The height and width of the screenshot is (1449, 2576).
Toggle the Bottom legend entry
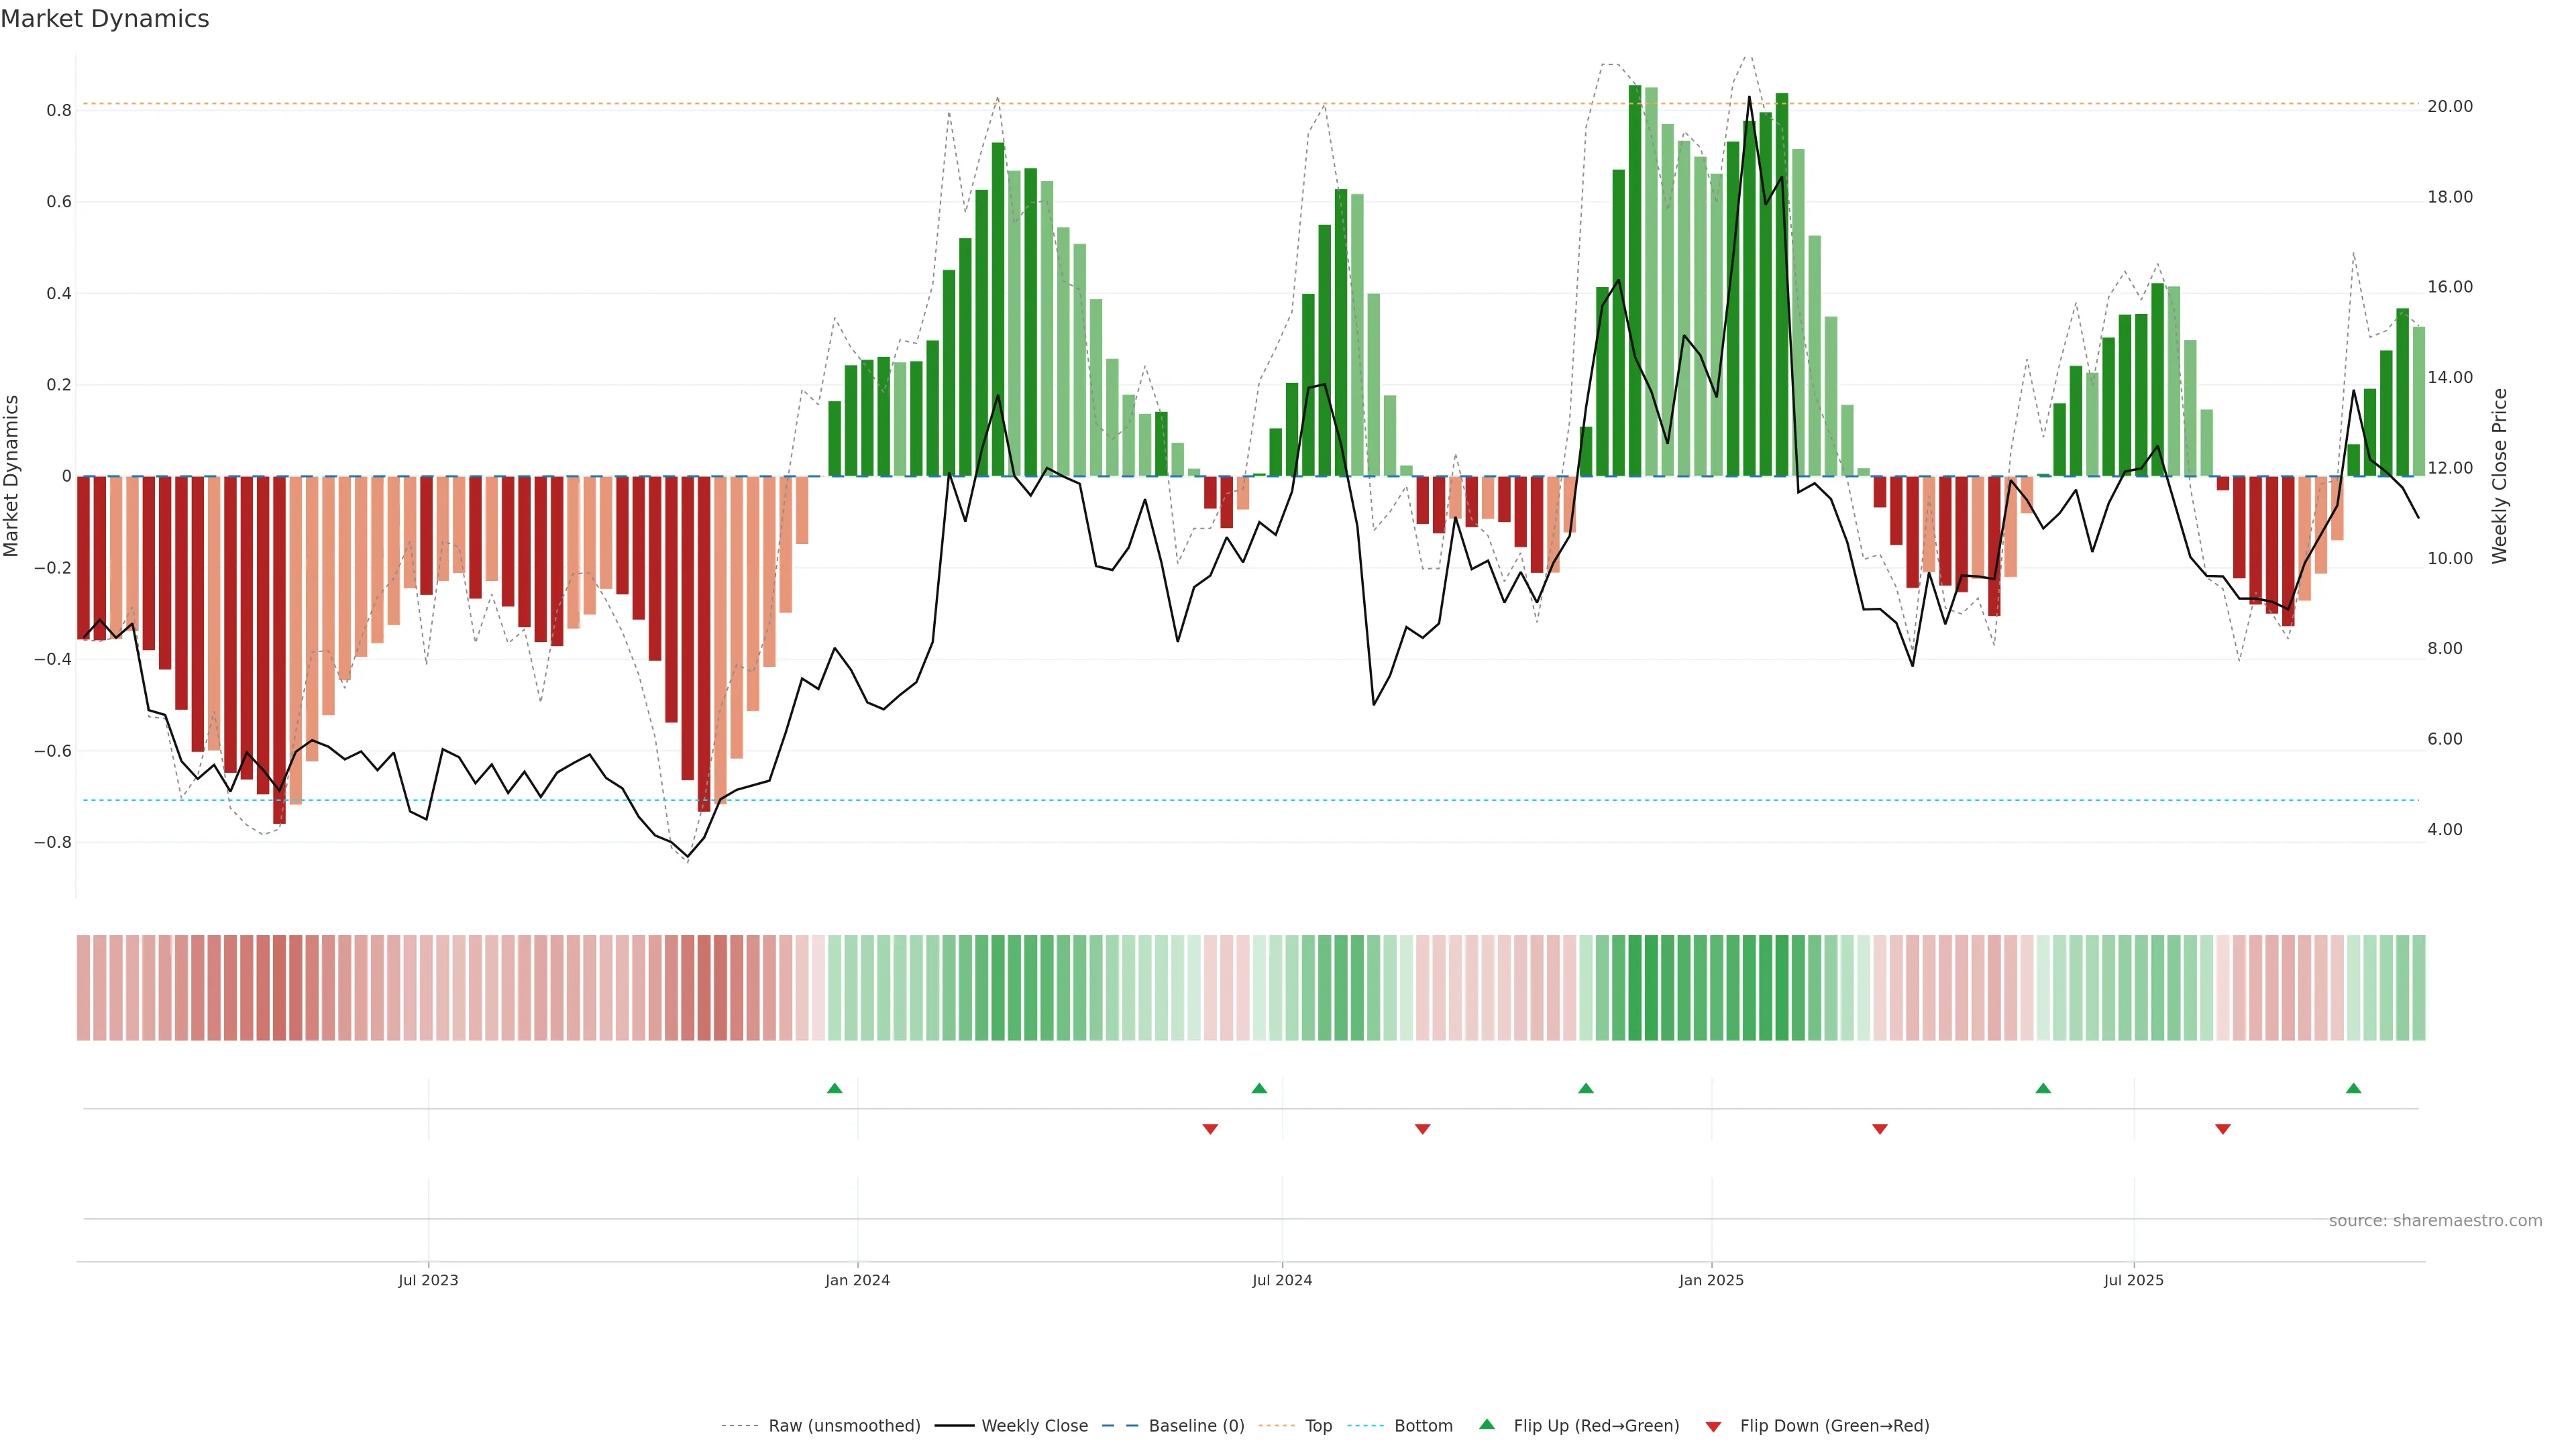coord(1423,1426)
